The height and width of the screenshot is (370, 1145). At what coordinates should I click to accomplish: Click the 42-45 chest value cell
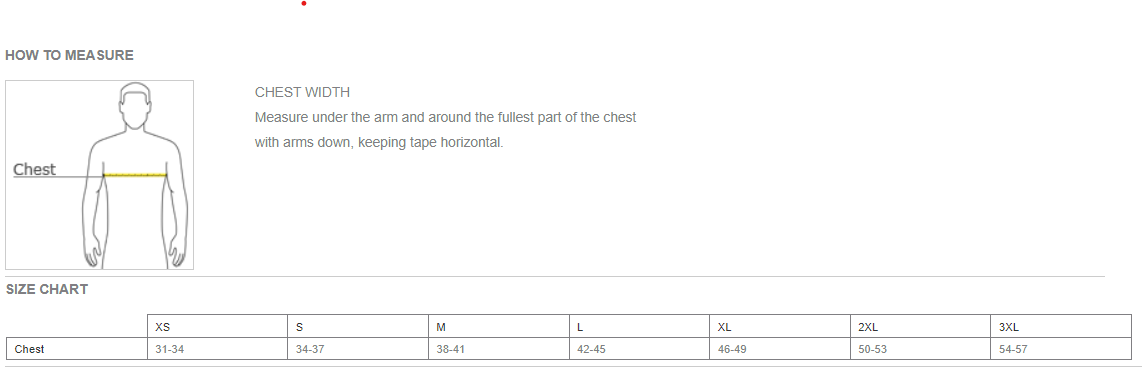[x=640, y=350]
